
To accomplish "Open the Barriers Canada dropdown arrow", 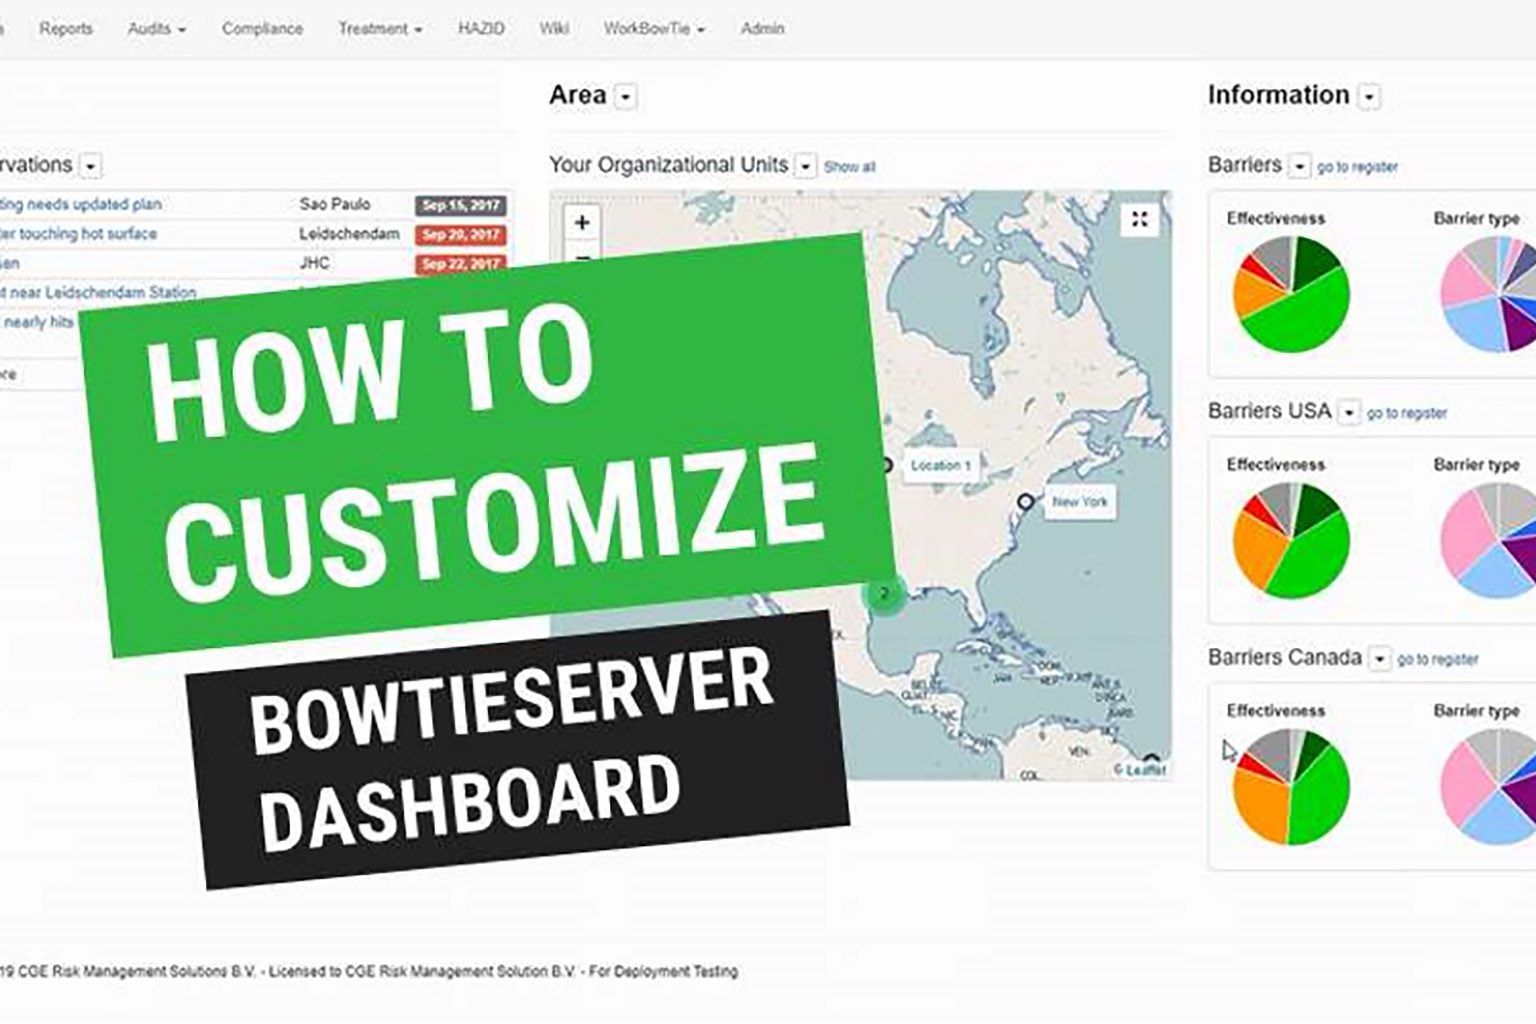I will (x=1379, y=659).
